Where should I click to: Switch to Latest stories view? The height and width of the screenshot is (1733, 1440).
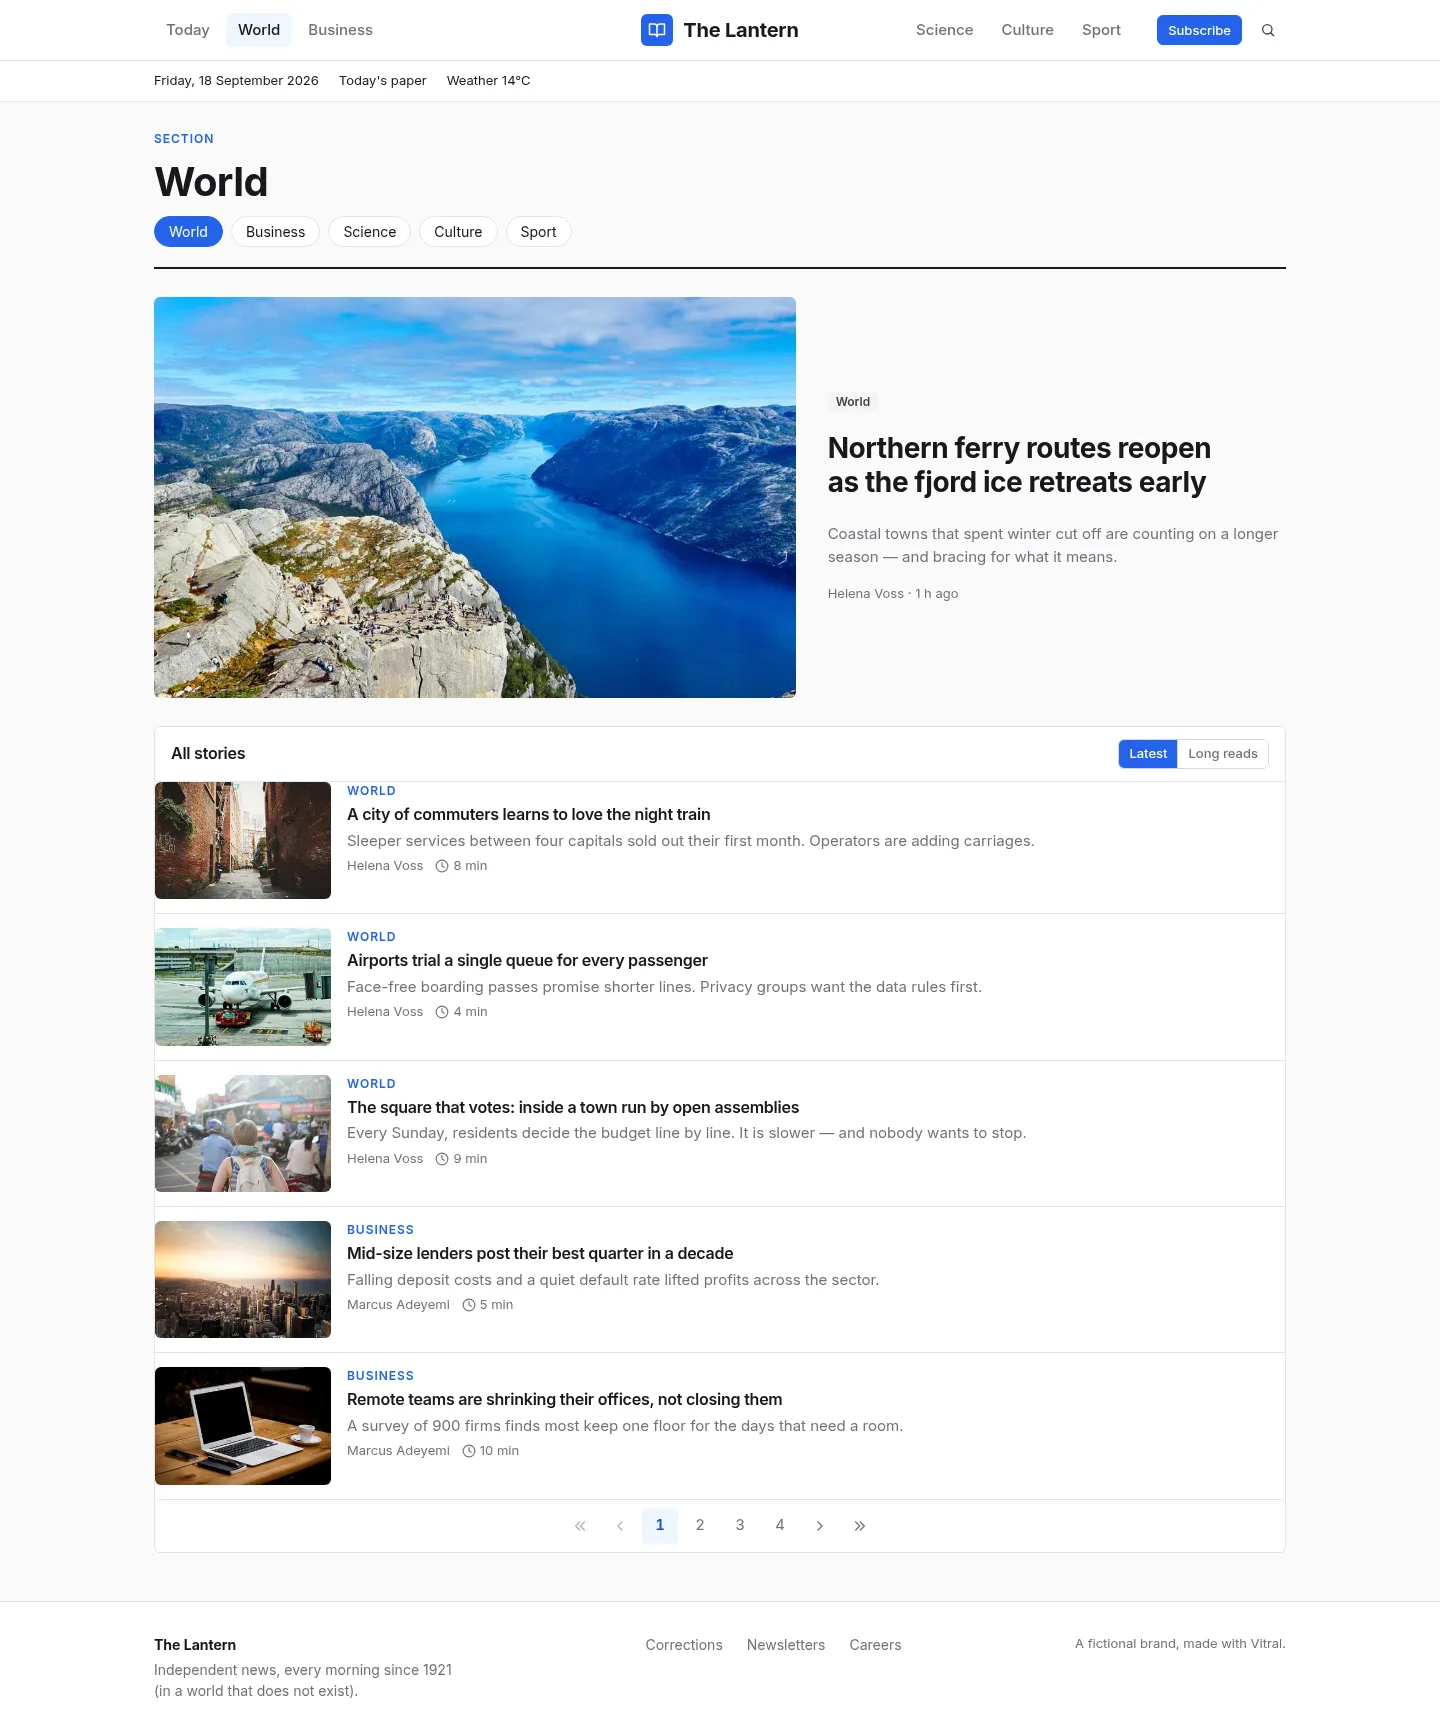1148,754
